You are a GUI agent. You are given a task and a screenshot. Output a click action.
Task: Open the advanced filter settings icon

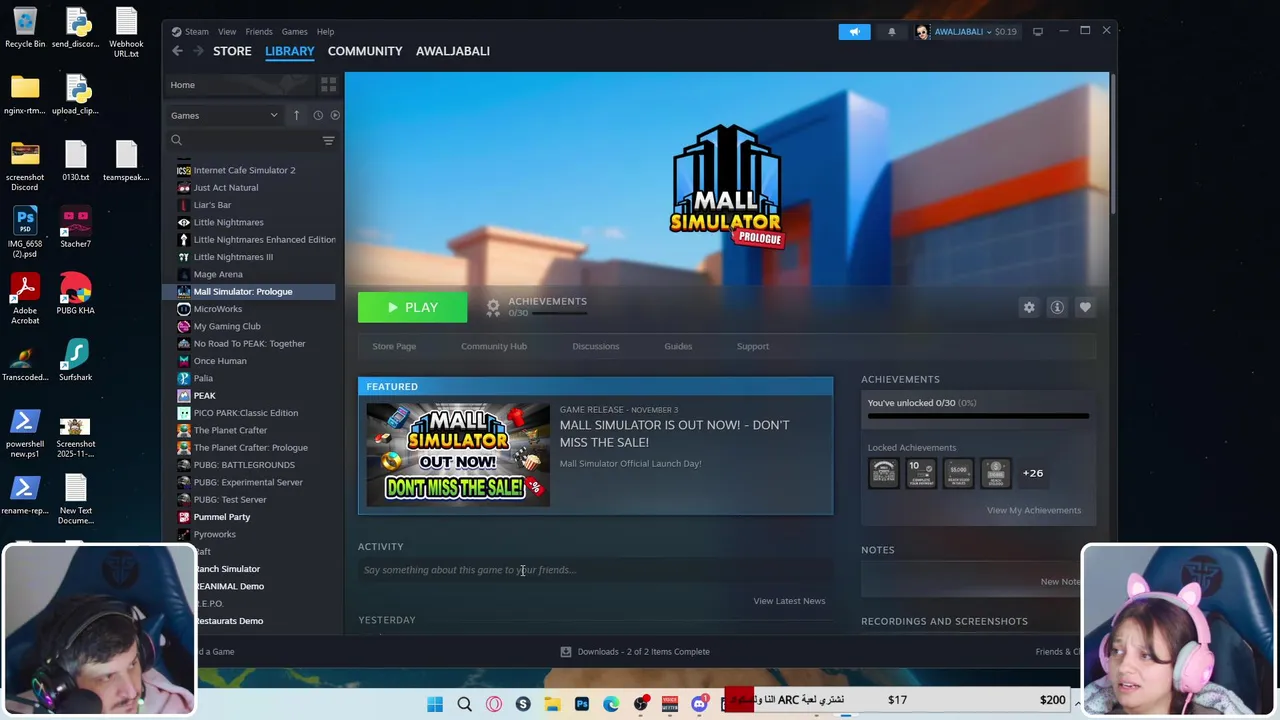coord(328,140)
